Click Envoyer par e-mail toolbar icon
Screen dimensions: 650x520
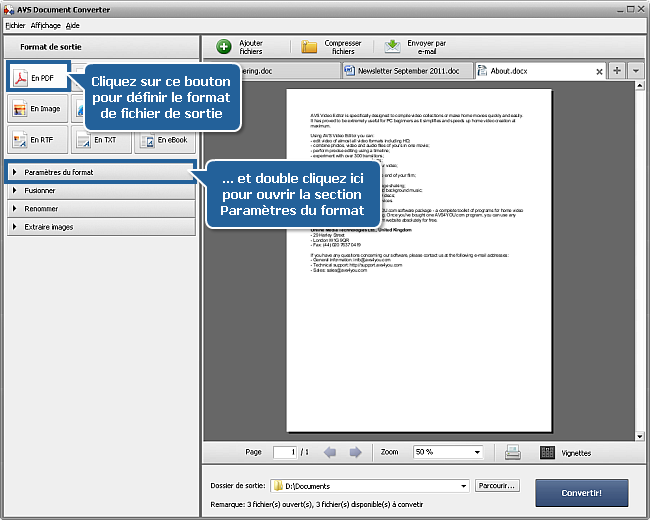(x=393, y=47)
